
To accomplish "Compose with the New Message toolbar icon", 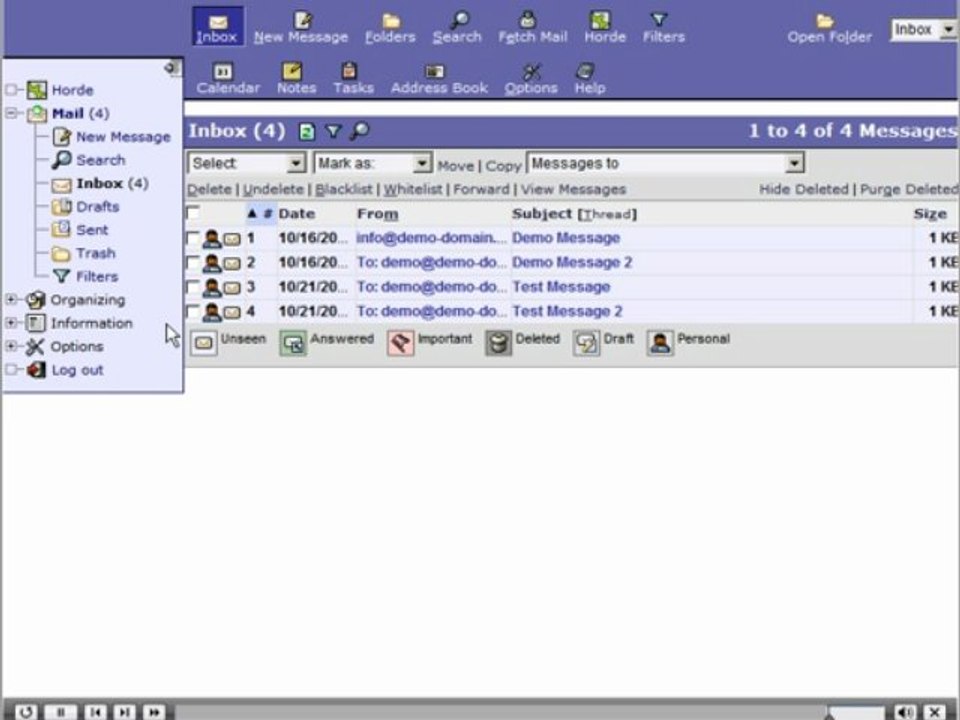I will coord(302,21).
